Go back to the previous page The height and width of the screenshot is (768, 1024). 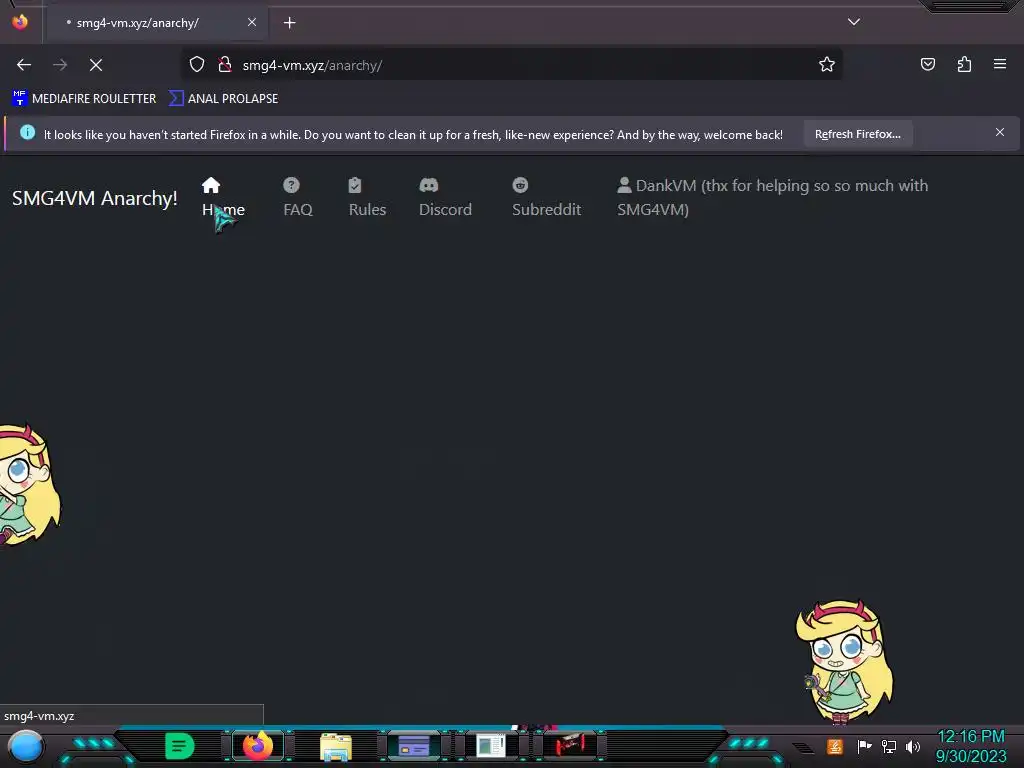click(24, 65)
